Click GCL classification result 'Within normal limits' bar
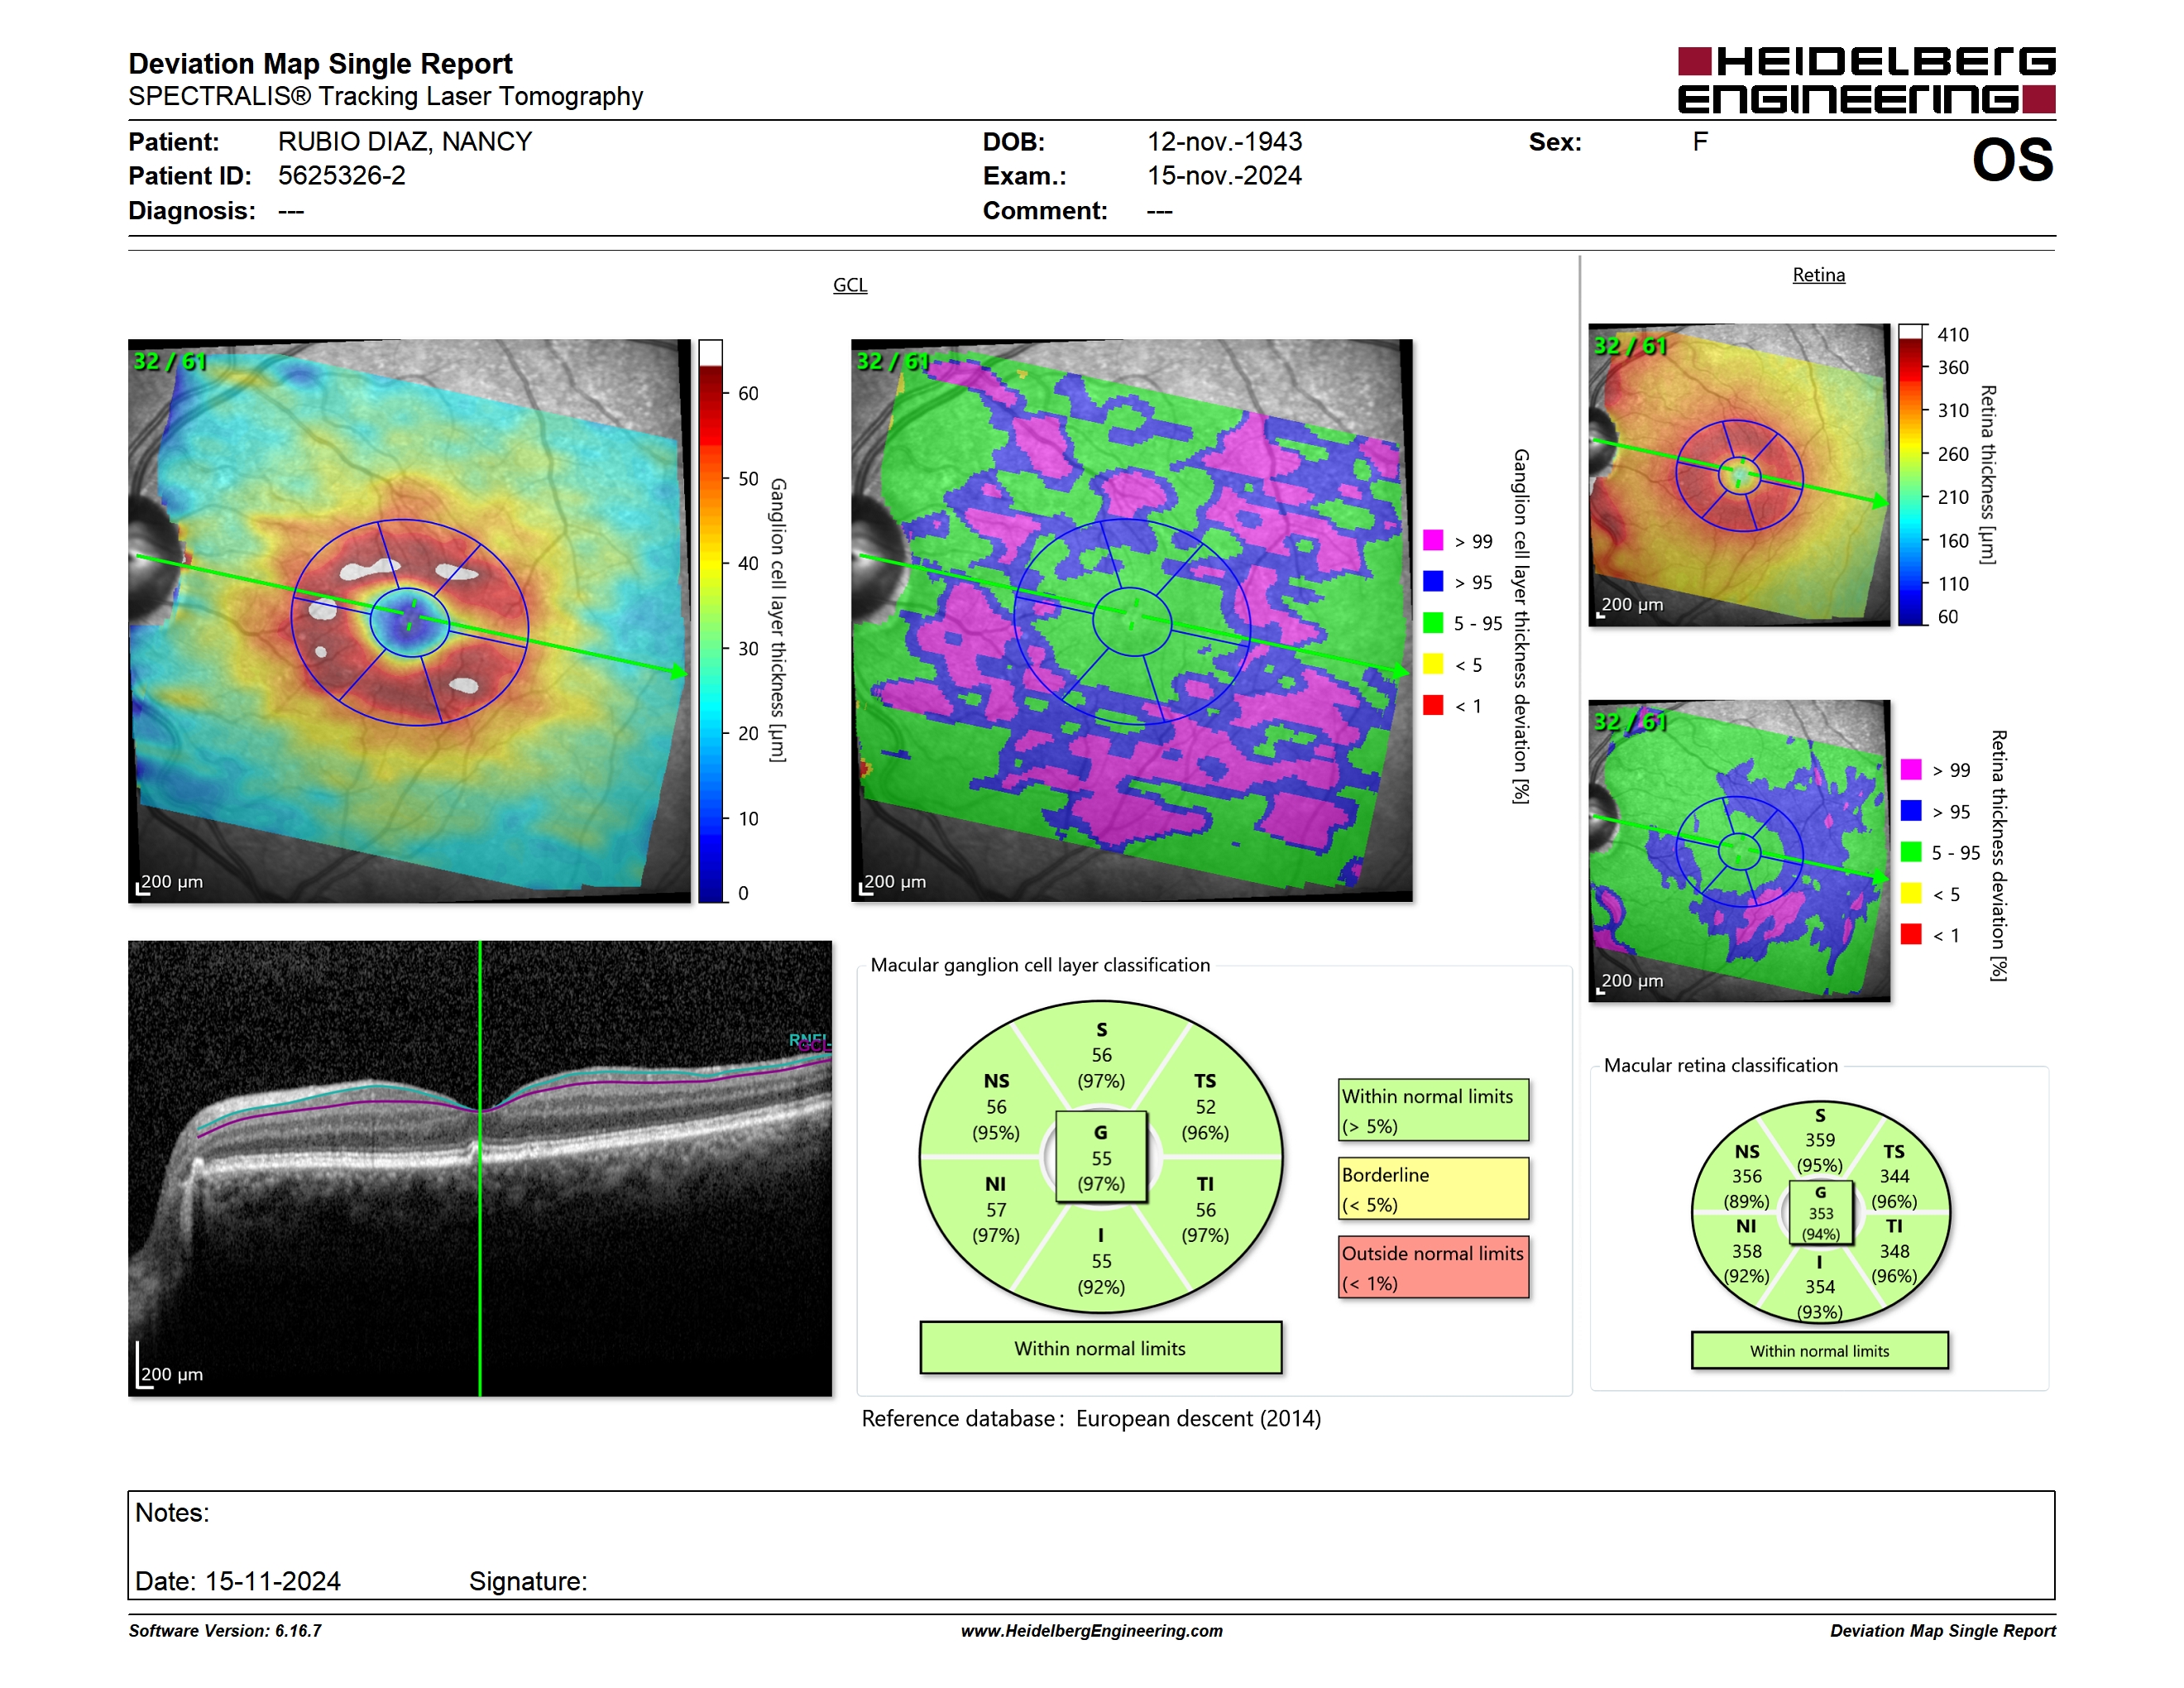 tap(1101, 1348)
